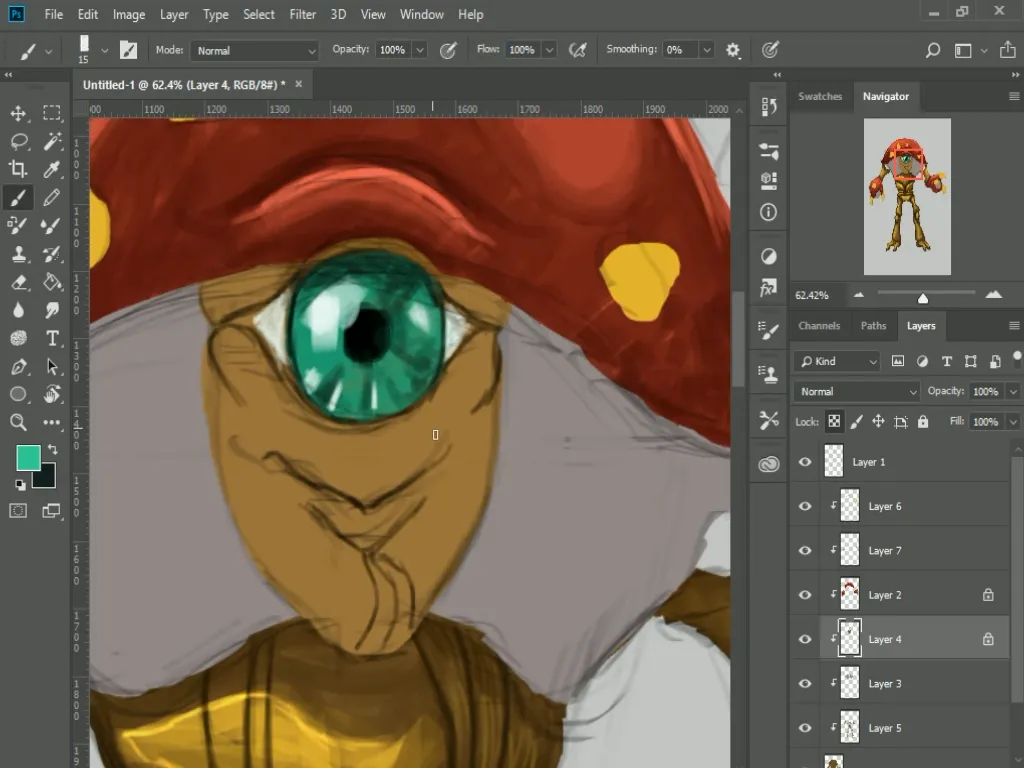Screen dimensions: 1024x768
Task: Open smoothing options gear
Action: (x=733, y=50)
